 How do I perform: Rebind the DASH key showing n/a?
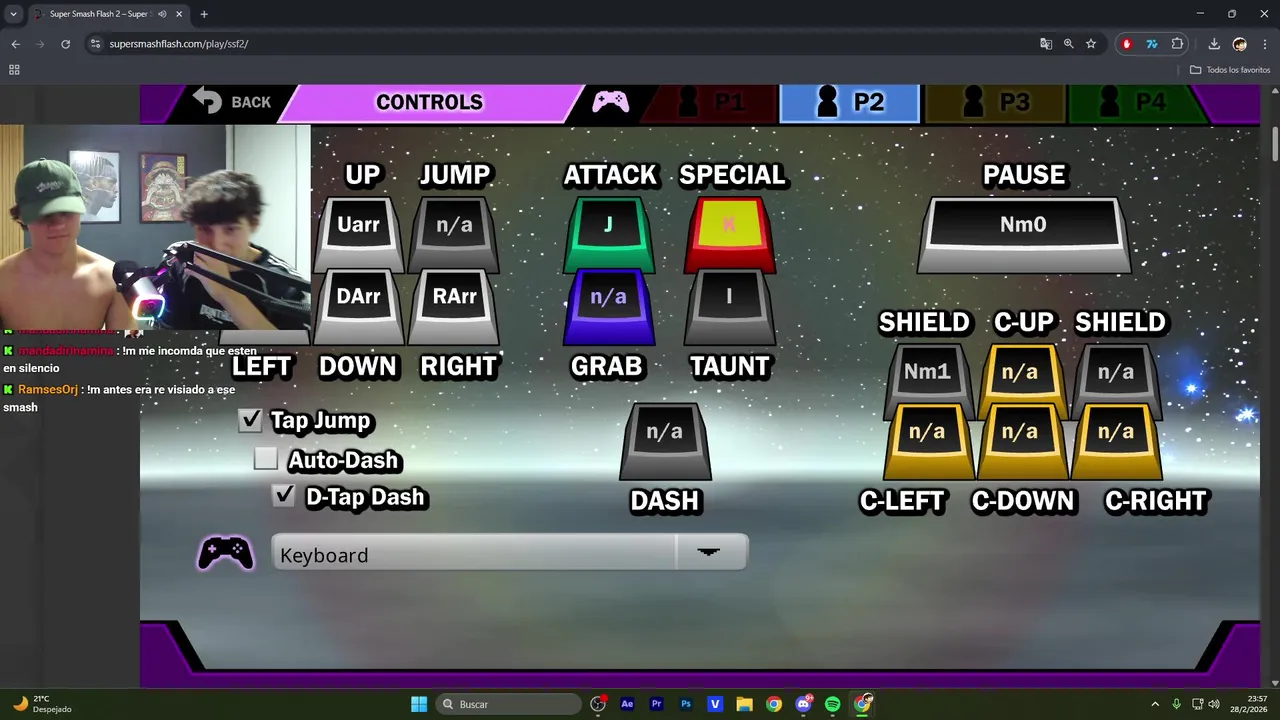click(x=664, y=441)
